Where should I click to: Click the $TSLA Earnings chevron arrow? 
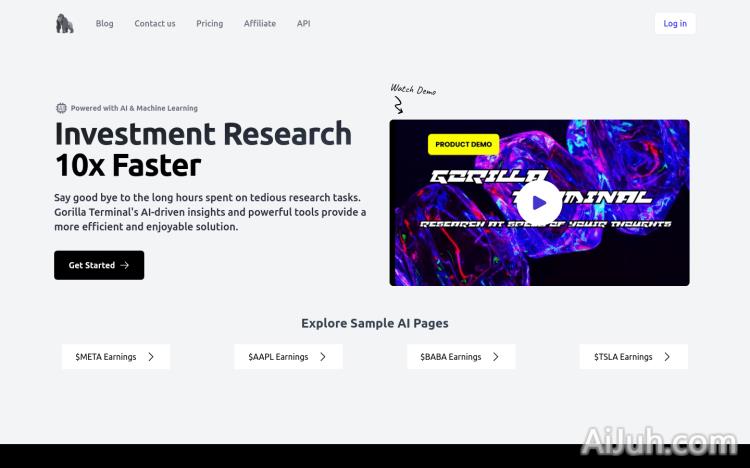coord(667,357)
